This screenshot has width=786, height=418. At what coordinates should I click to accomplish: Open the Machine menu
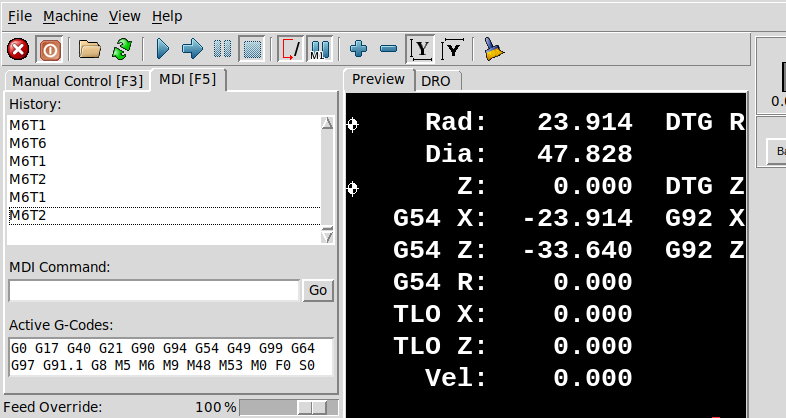(71, 17)
